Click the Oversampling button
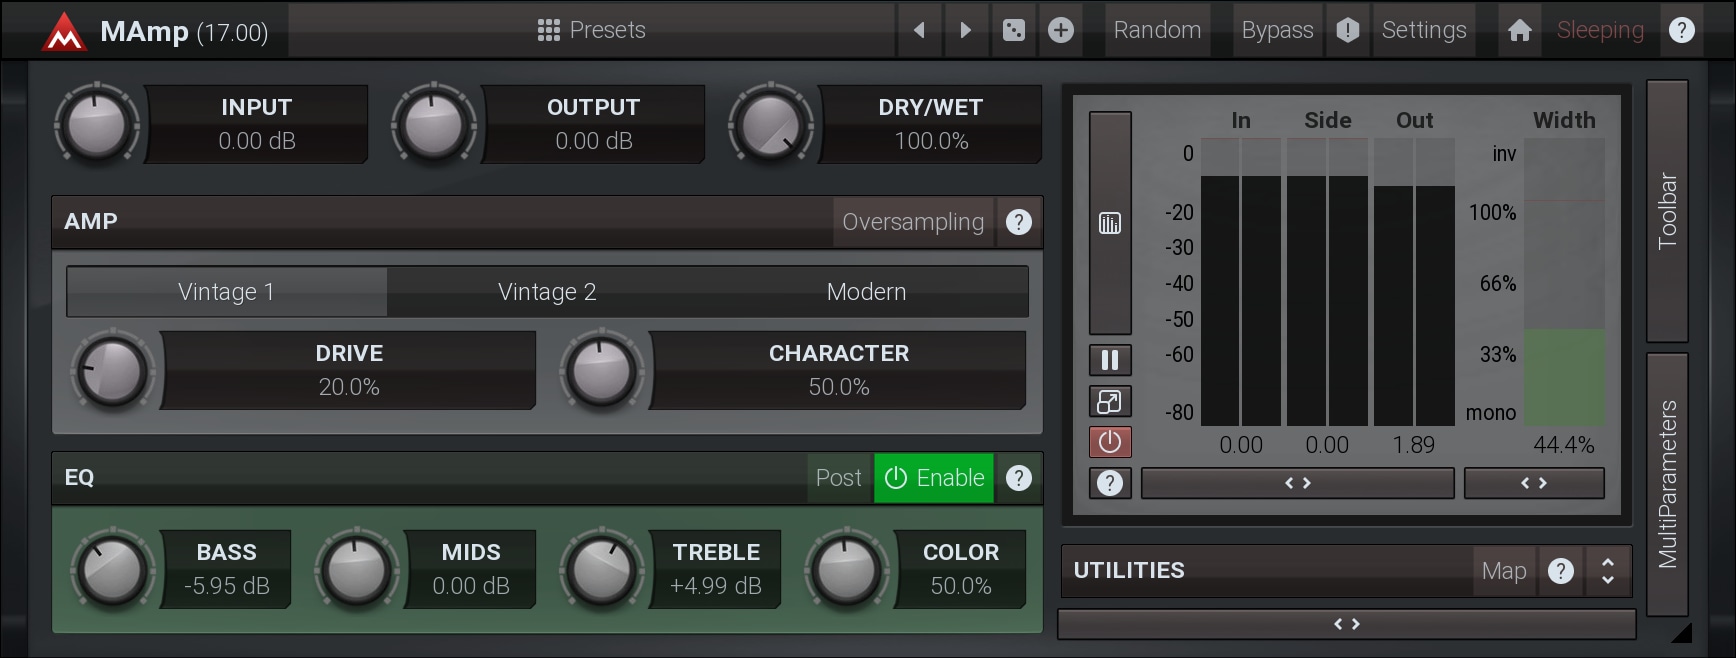The height and width of the screenshot is (658, 1736). point(912,222)
